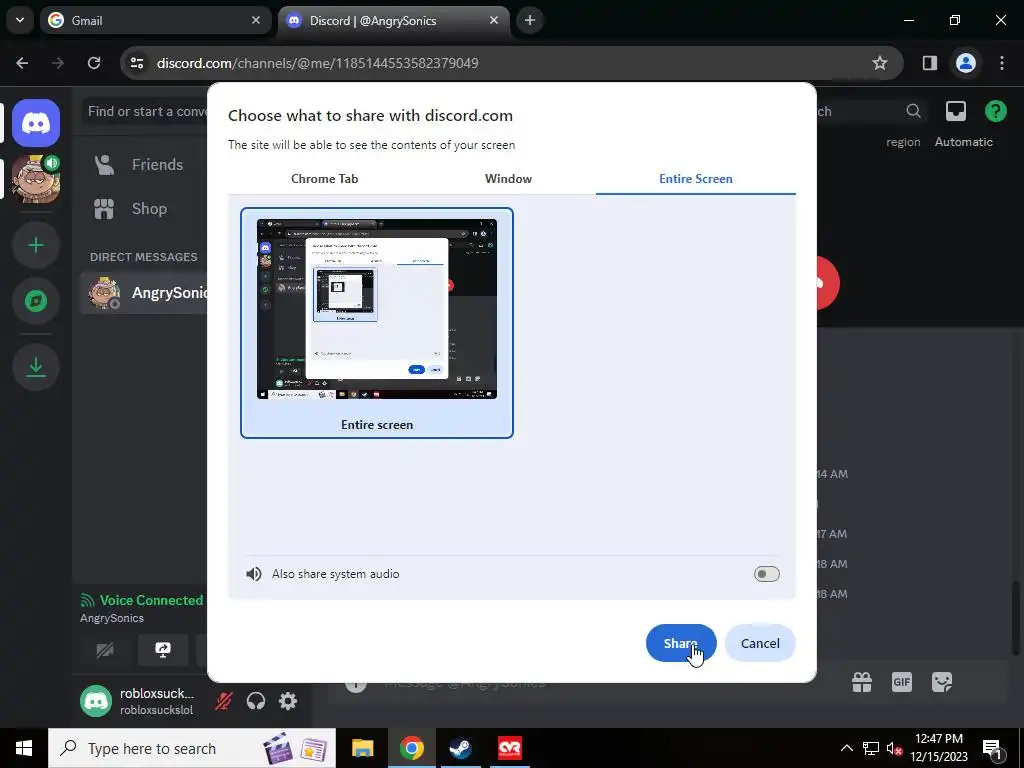The image size is (1024, 768).
Task: Open the tab search dropdown arrow
Action: click(20, 21)
